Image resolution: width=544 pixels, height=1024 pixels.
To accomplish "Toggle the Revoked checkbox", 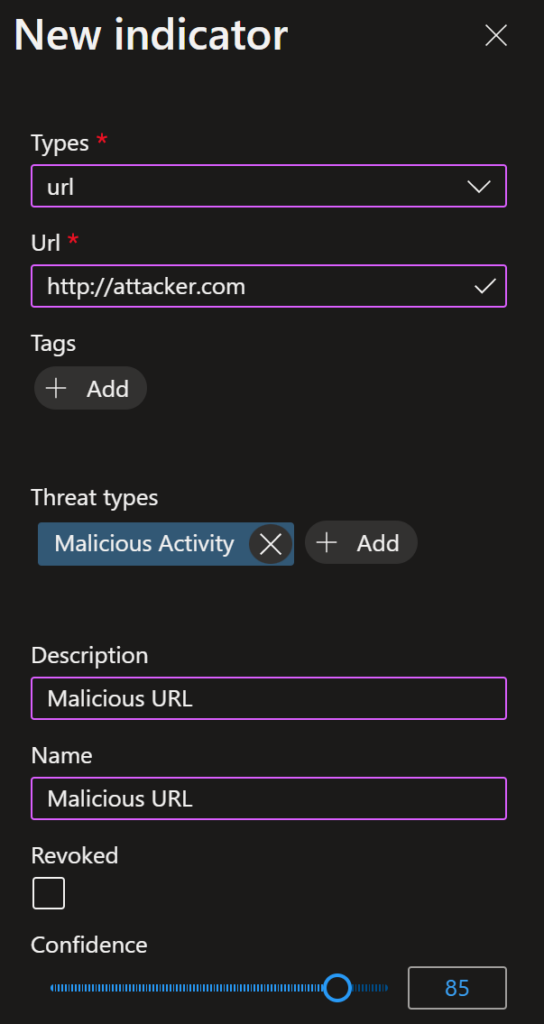I will point(49,893).
